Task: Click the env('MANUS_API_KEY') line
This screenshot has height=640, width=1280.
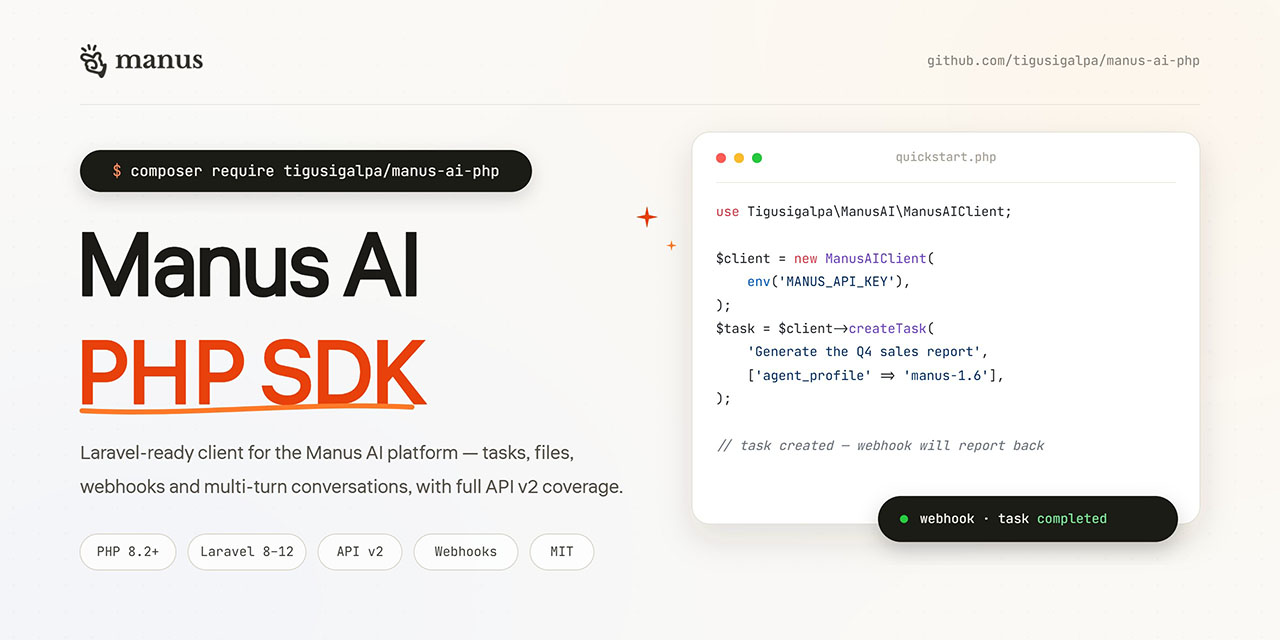Action: [829, 282]
